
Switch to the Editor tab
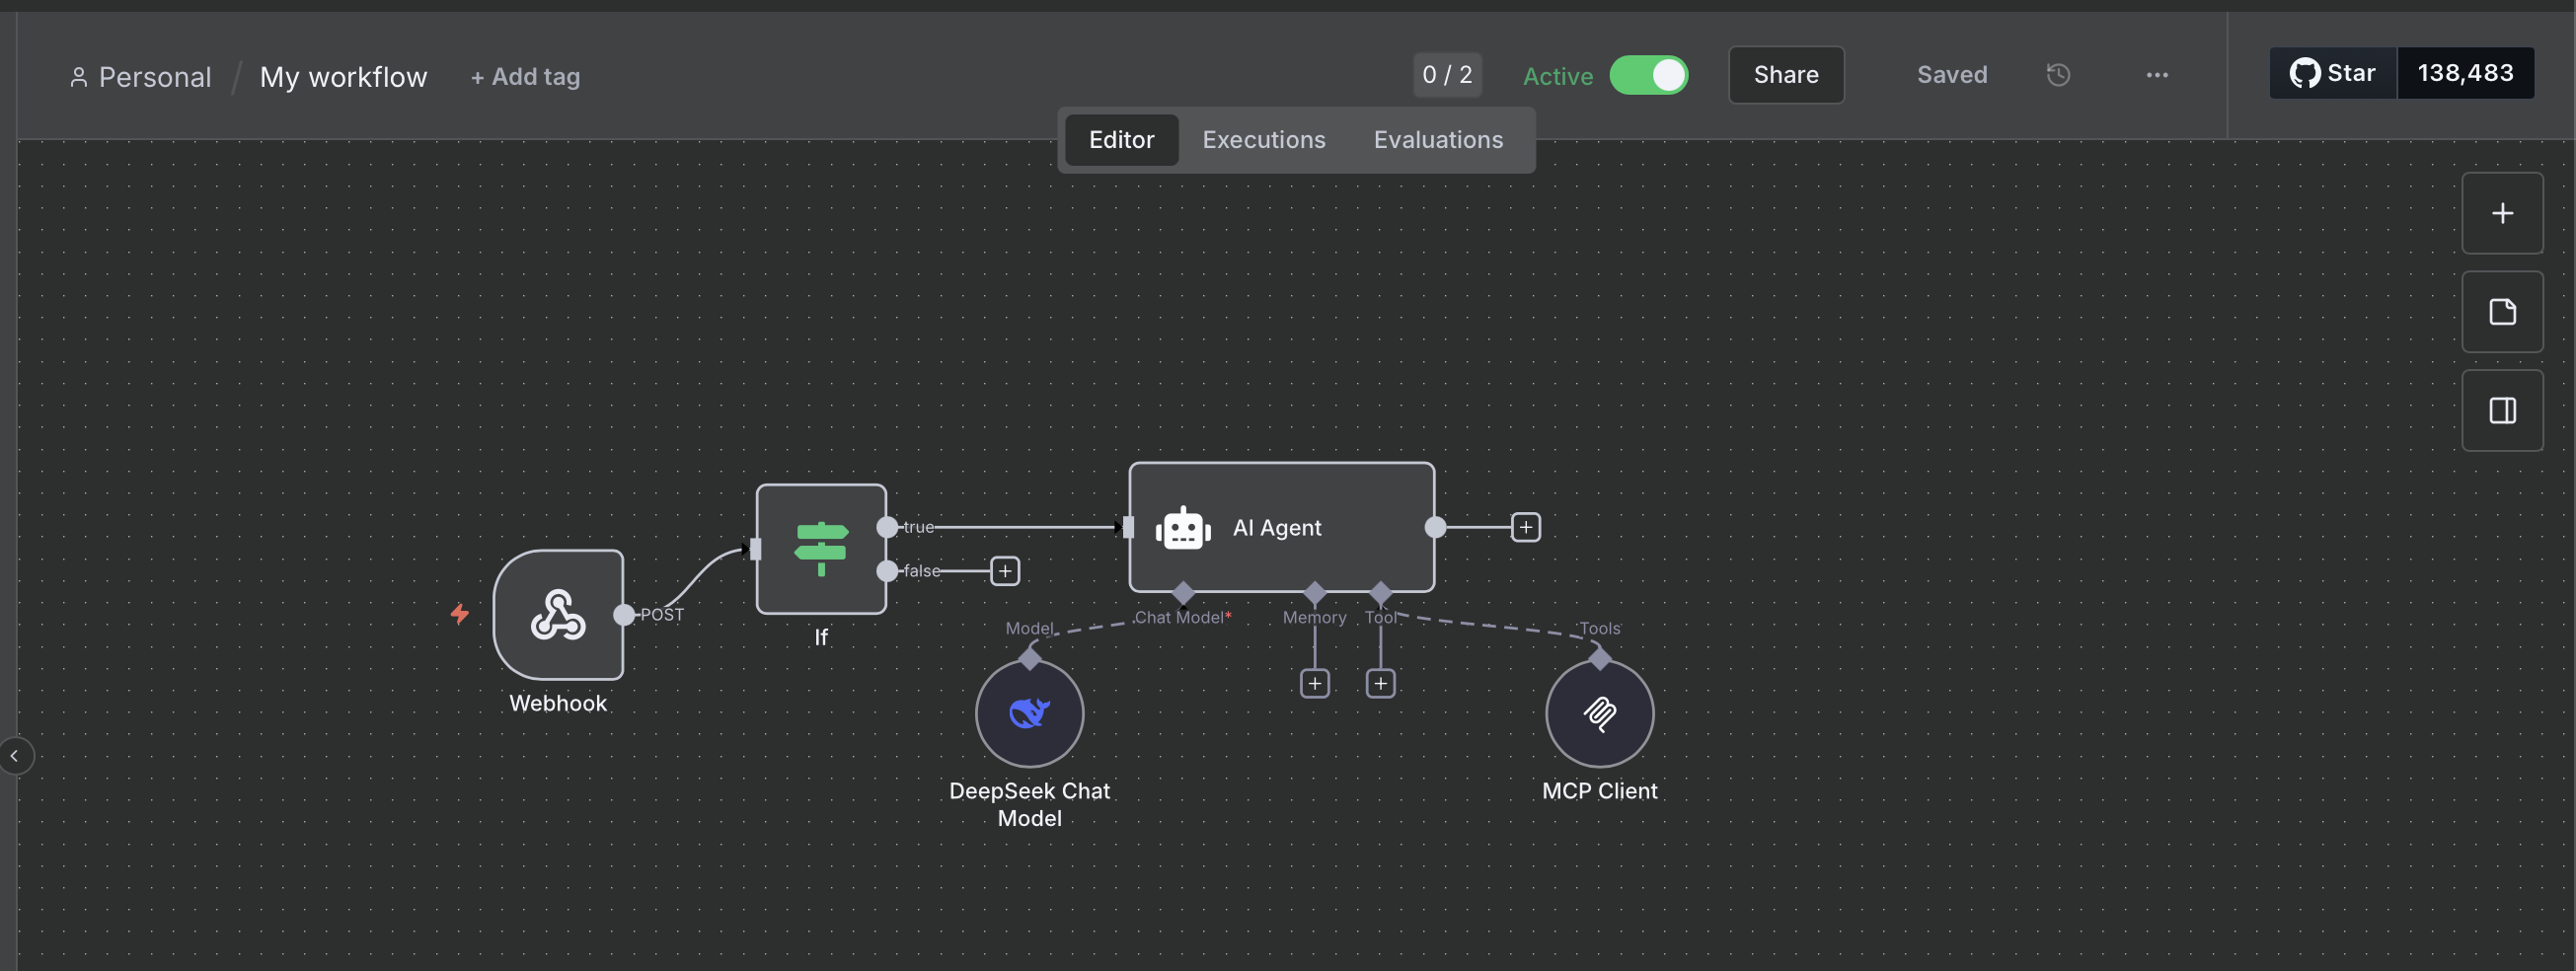click(1121, 140)
